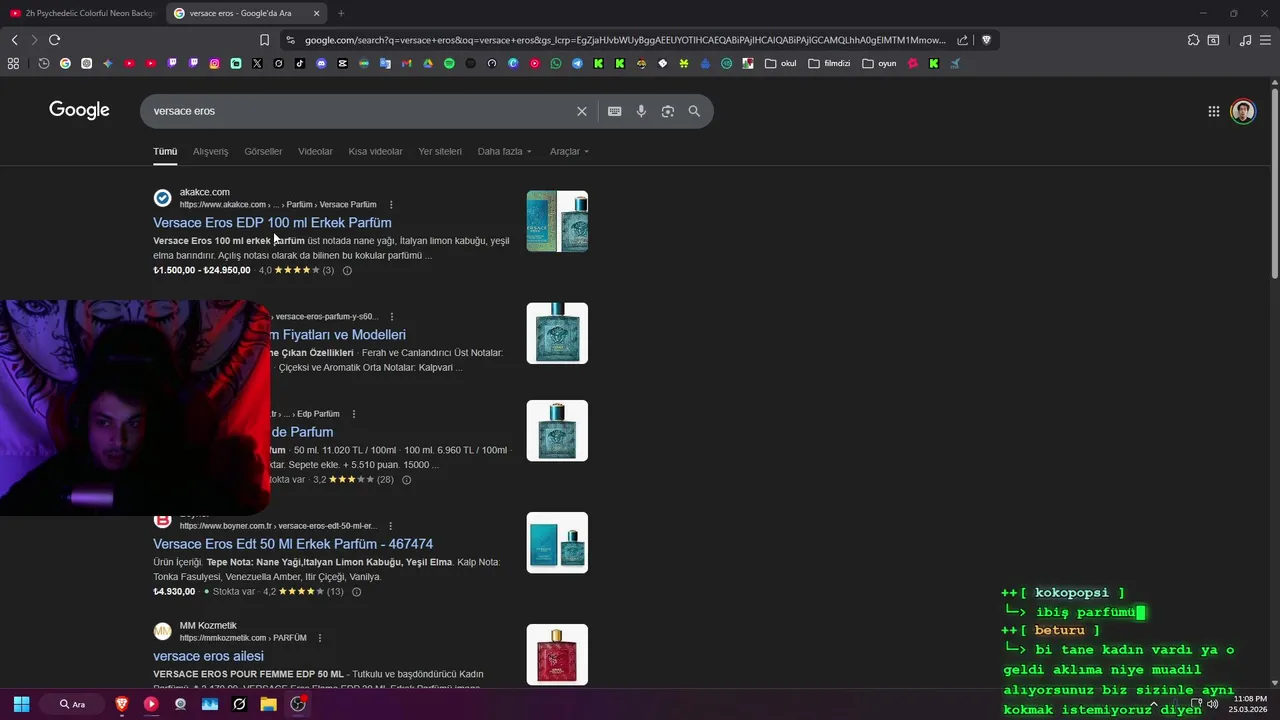The height and width of the screenshot is (720, 1280).
Task: Start voice search with microphone icon
Action: [641, 111]
